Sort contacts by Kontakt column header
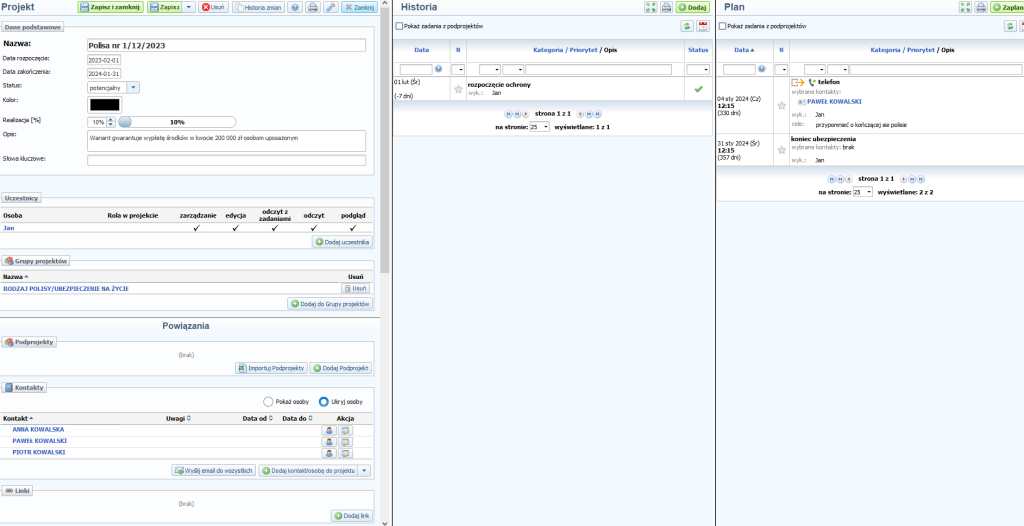The width and height of the screenshot is (1024, 526). click(18, 418)
